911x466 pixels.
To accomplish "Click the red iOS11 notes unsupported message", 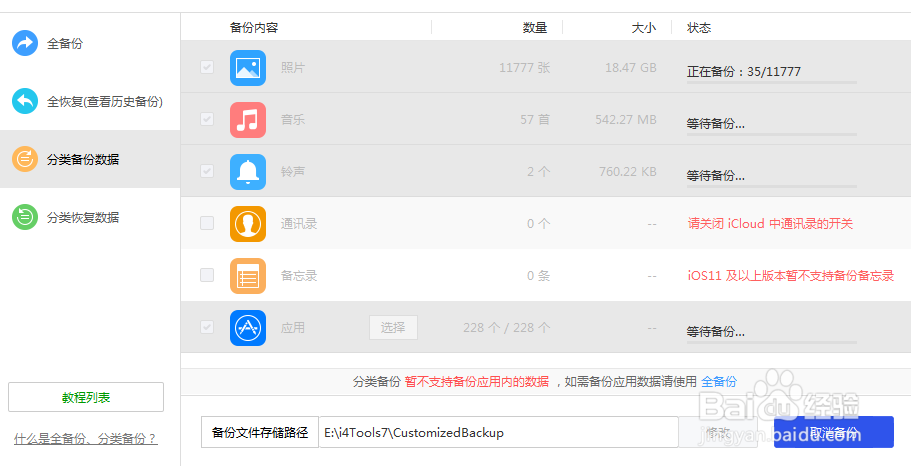I will pyautogui.click(x=791, y=275).
